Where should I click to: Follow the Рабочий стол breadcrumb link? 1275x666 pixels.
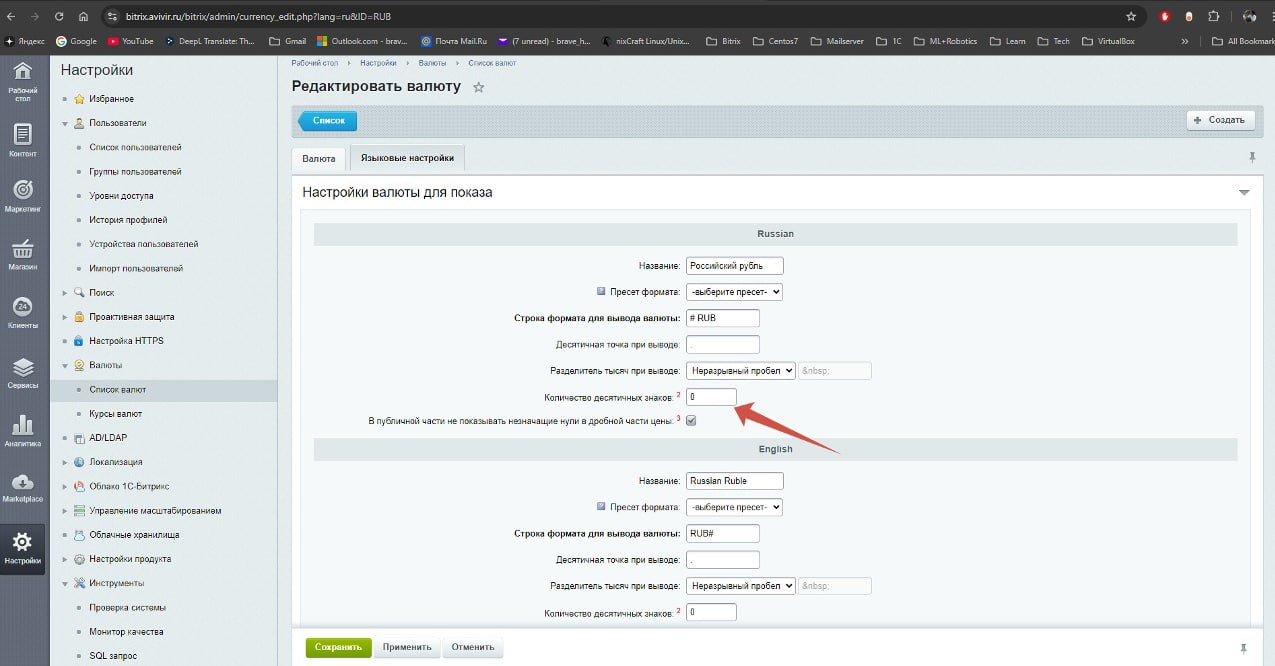tap(314, 63)
